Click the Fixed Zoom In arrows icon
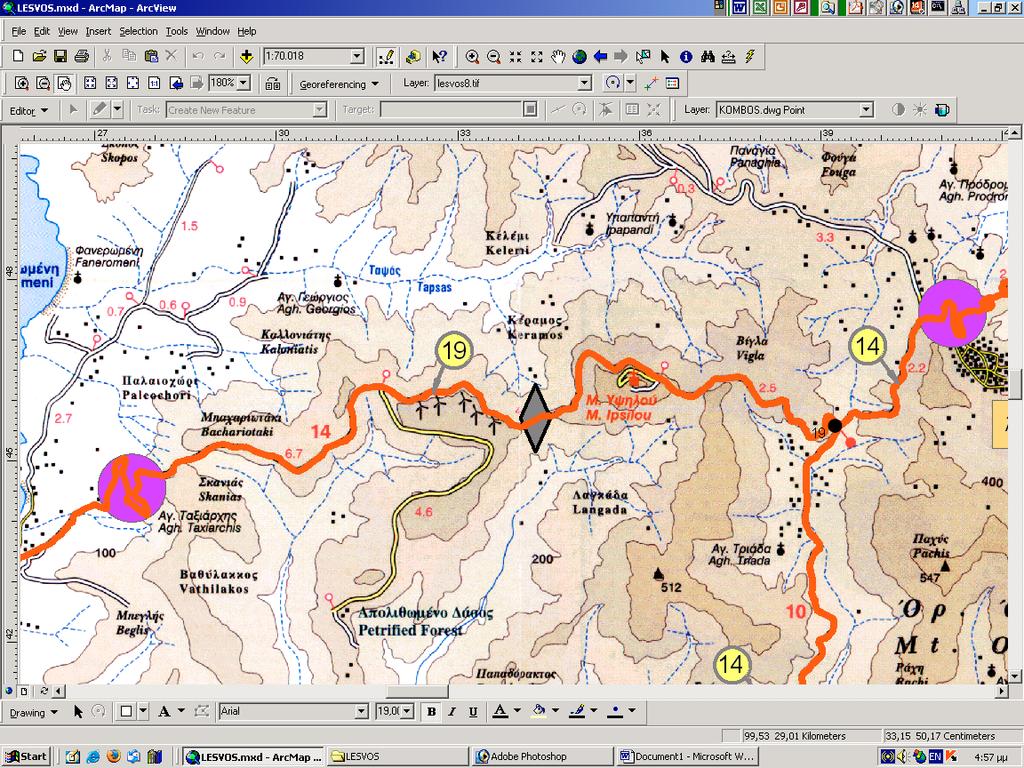The image size is (1024, 768). [515, 57]
